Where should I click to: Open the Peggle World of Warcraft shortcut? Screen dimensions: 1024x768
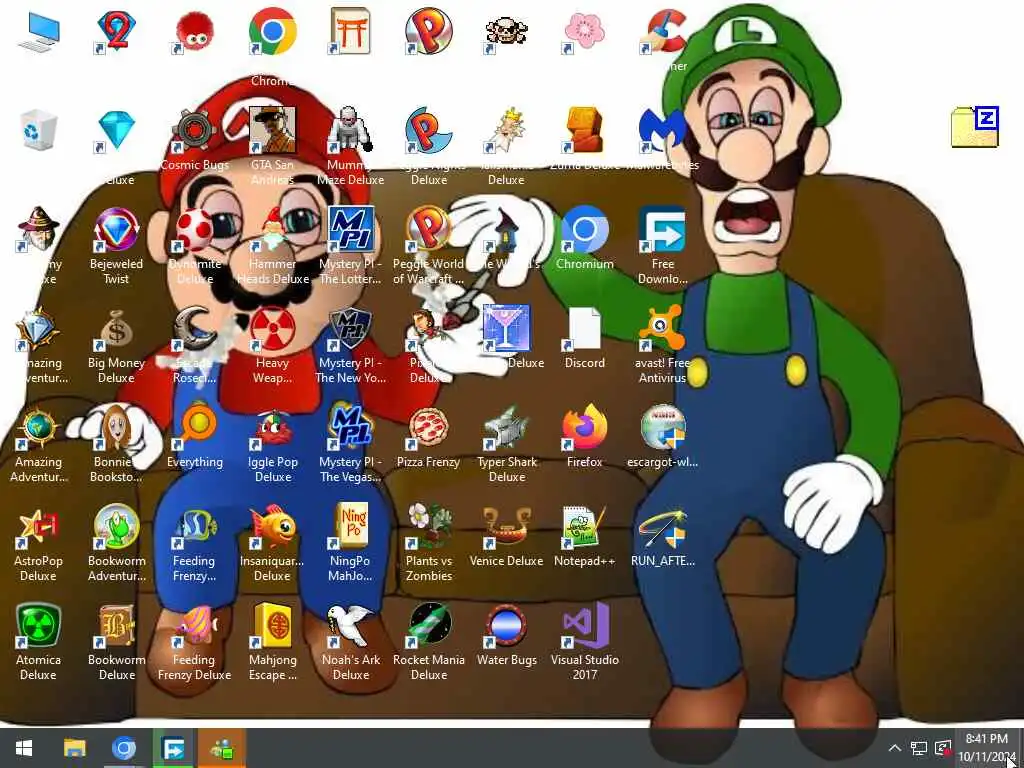(x=428, y=246)
